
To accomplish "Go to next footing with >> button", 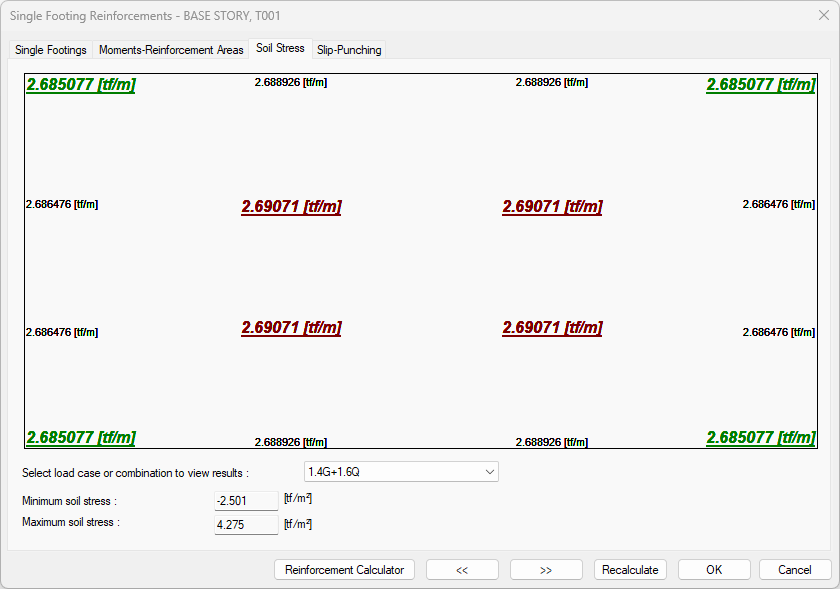I will pos(546,570).
